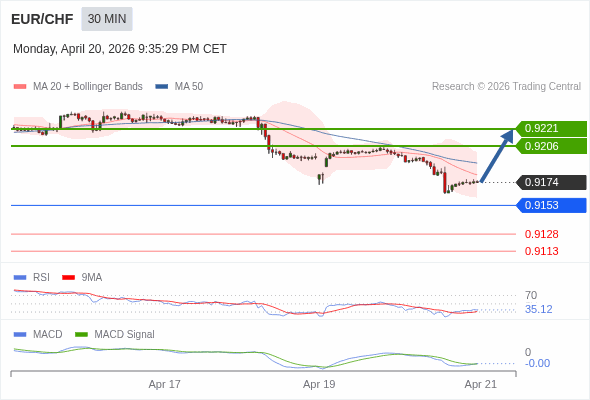Click the Apr 17 date axis label
The image size is (590, 400).
point(164,385)
